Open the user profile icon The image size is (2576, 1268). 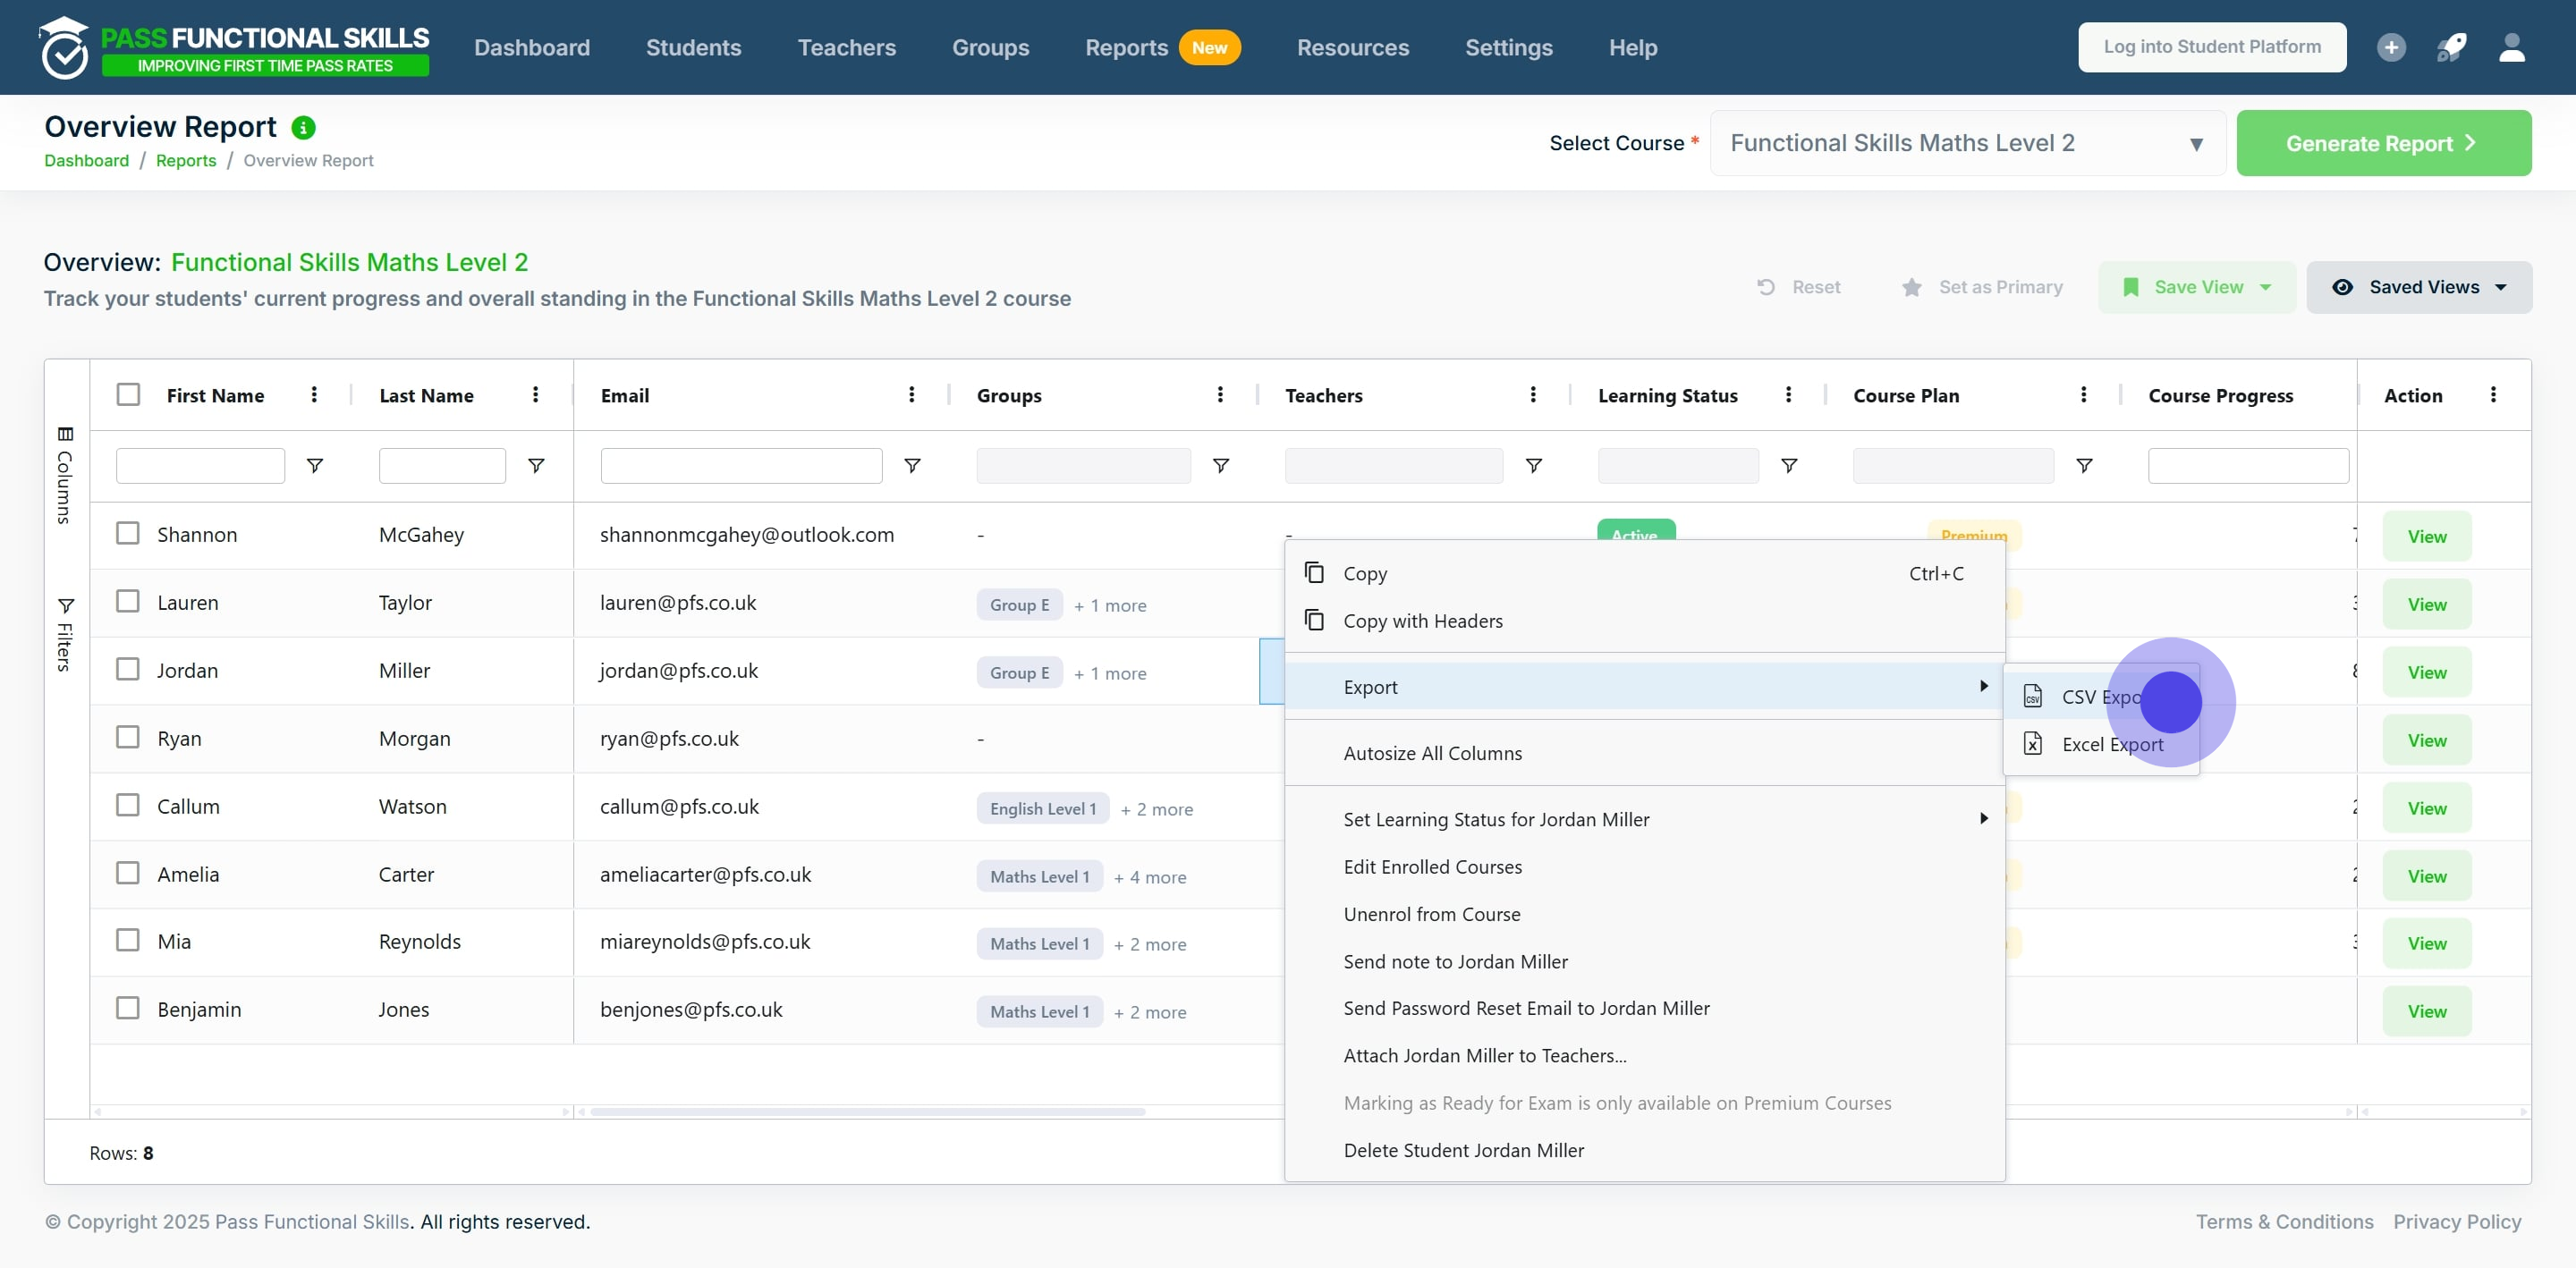[2511, 47]
